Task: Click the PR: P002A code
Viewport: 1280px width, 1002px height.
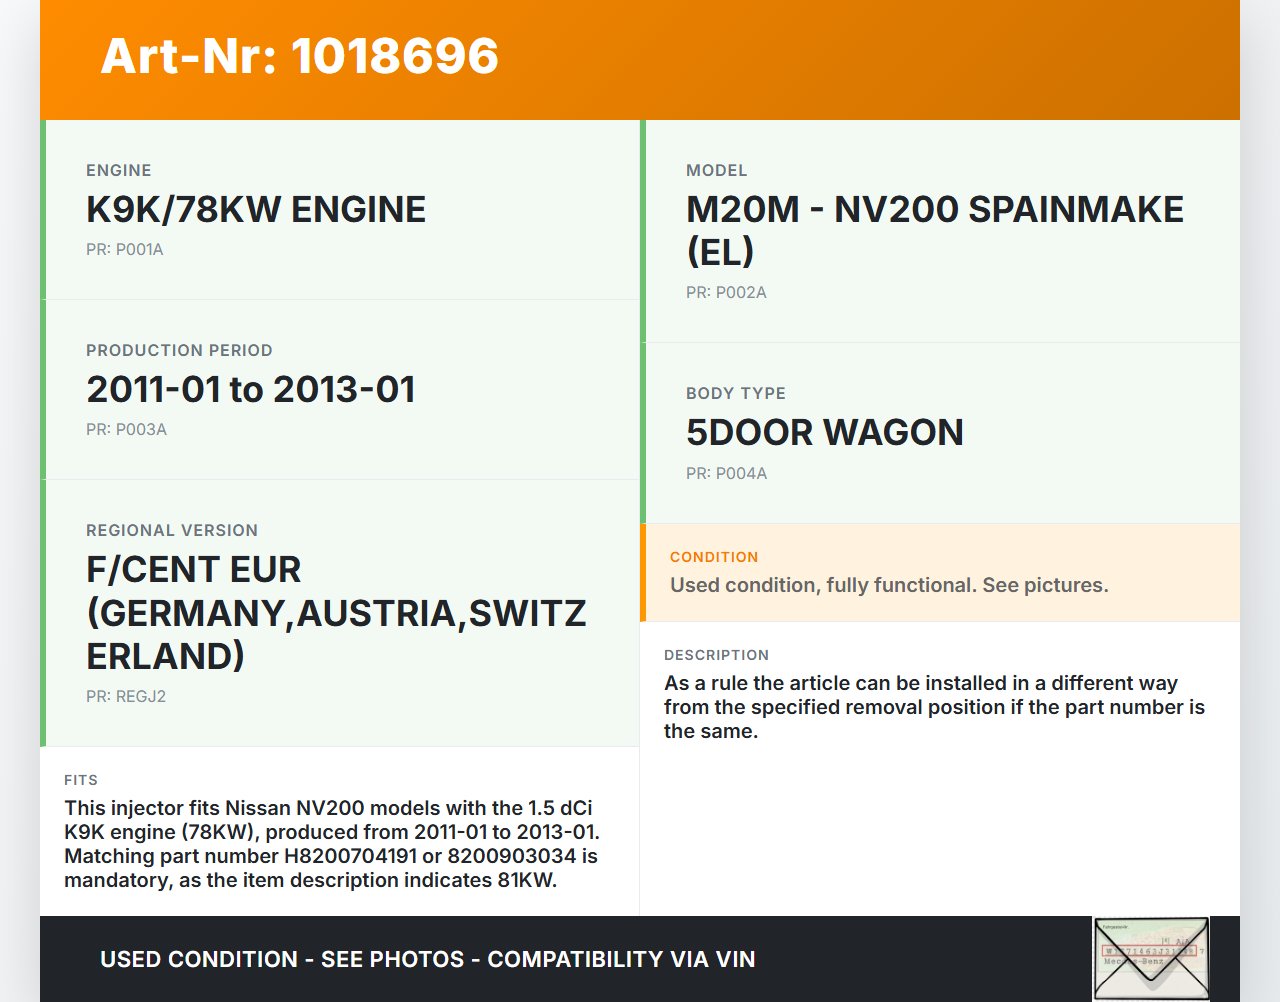Action: click(726, 293)
